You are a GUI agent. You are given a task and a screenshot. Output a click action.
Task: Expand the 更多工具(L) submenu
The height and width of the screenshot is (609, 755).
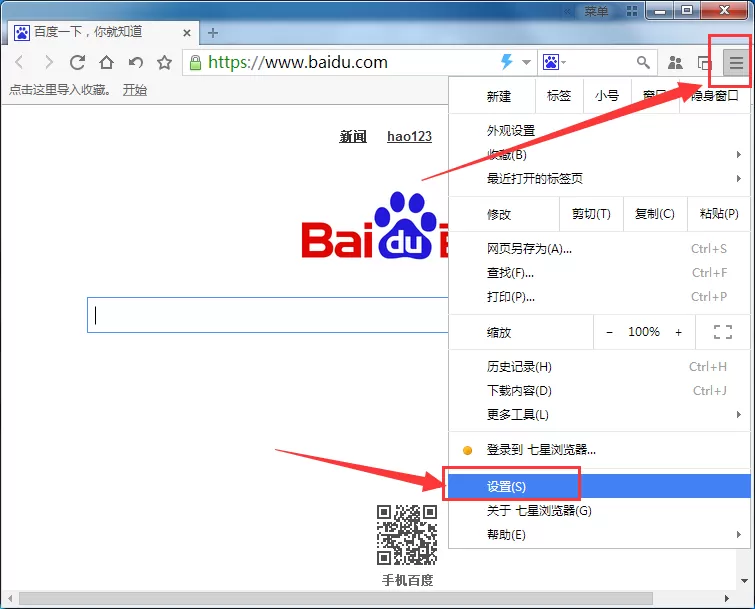[599, 415]
